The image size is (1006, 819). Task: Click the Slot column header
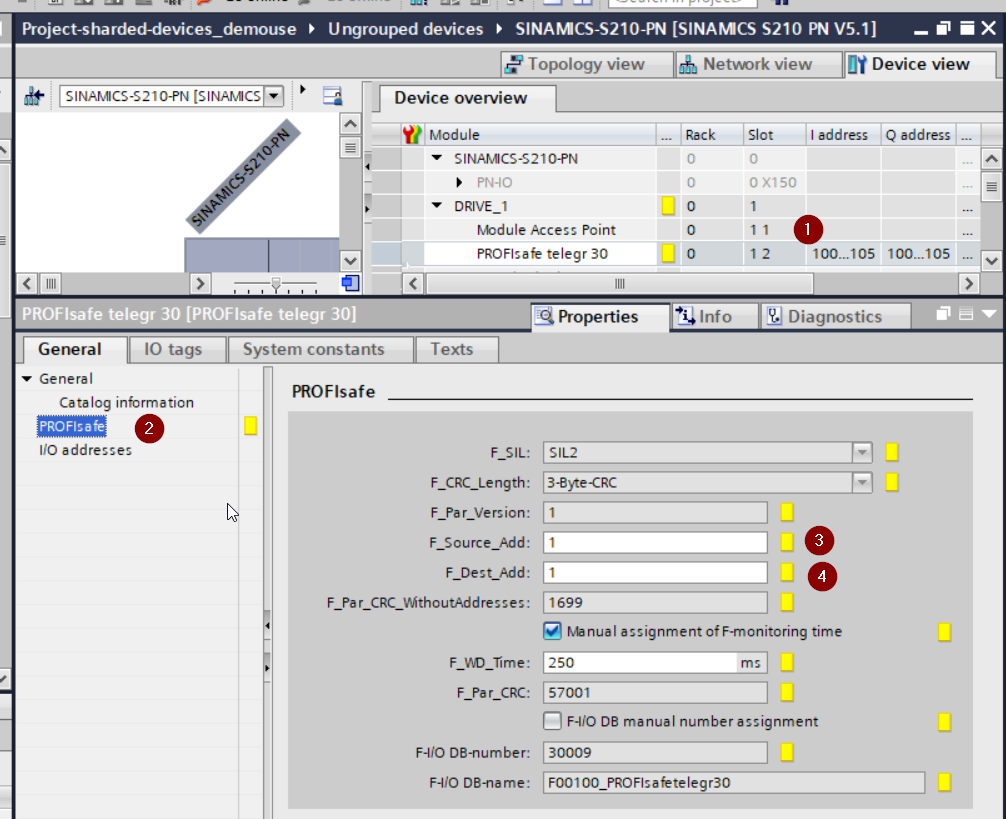click(774, 135)
